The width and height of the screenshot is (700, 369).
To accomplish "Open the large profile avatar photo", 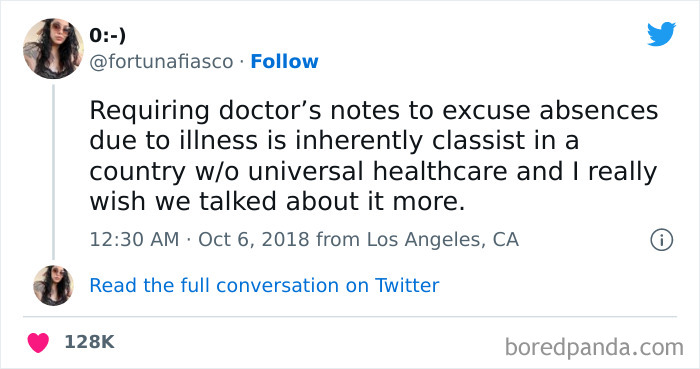I will [54, 49].
